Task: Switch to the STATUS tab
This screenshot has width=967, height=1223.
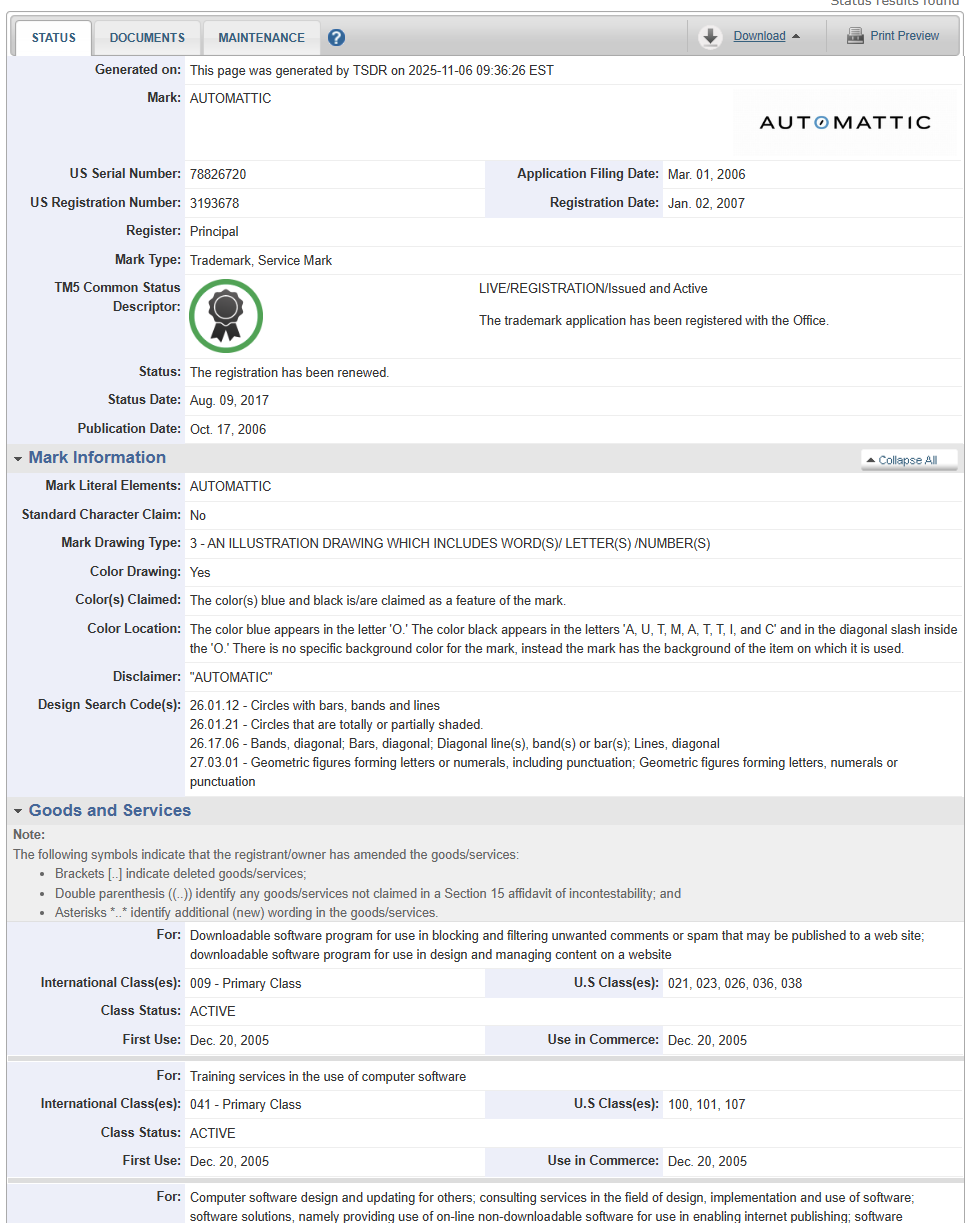Action: (53, 38)
